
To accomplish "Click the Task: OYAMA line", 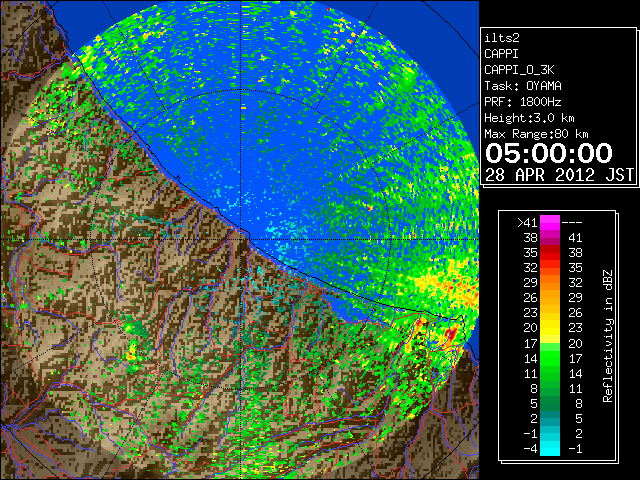I will coord(523,86).
